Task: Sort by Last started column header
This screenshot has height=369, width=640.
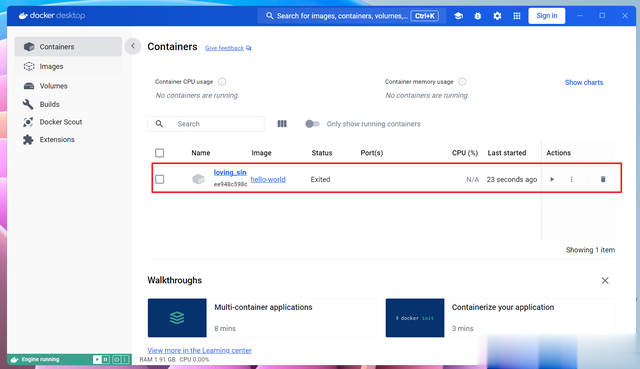Action: click(507, 153)
